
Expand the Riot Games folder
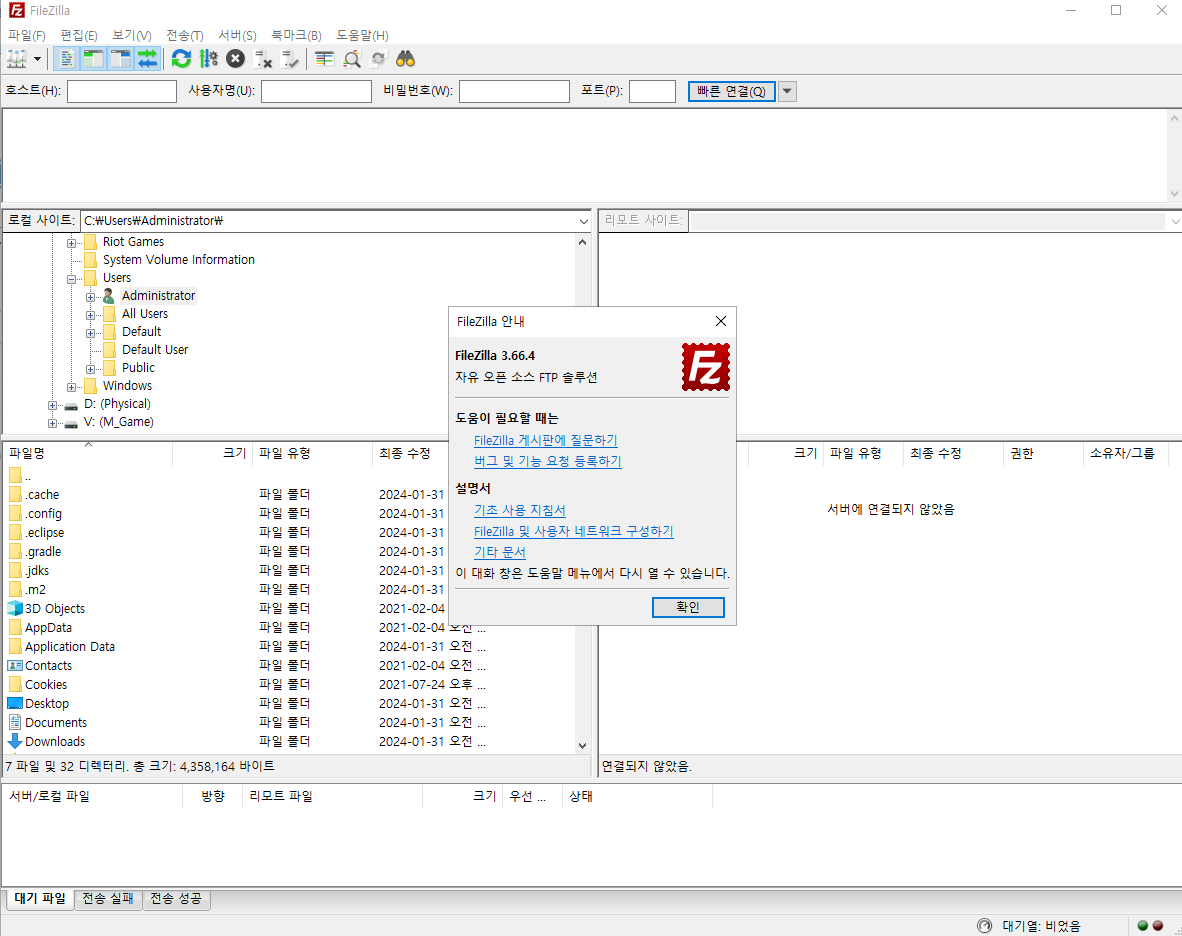tap(72, 243)
